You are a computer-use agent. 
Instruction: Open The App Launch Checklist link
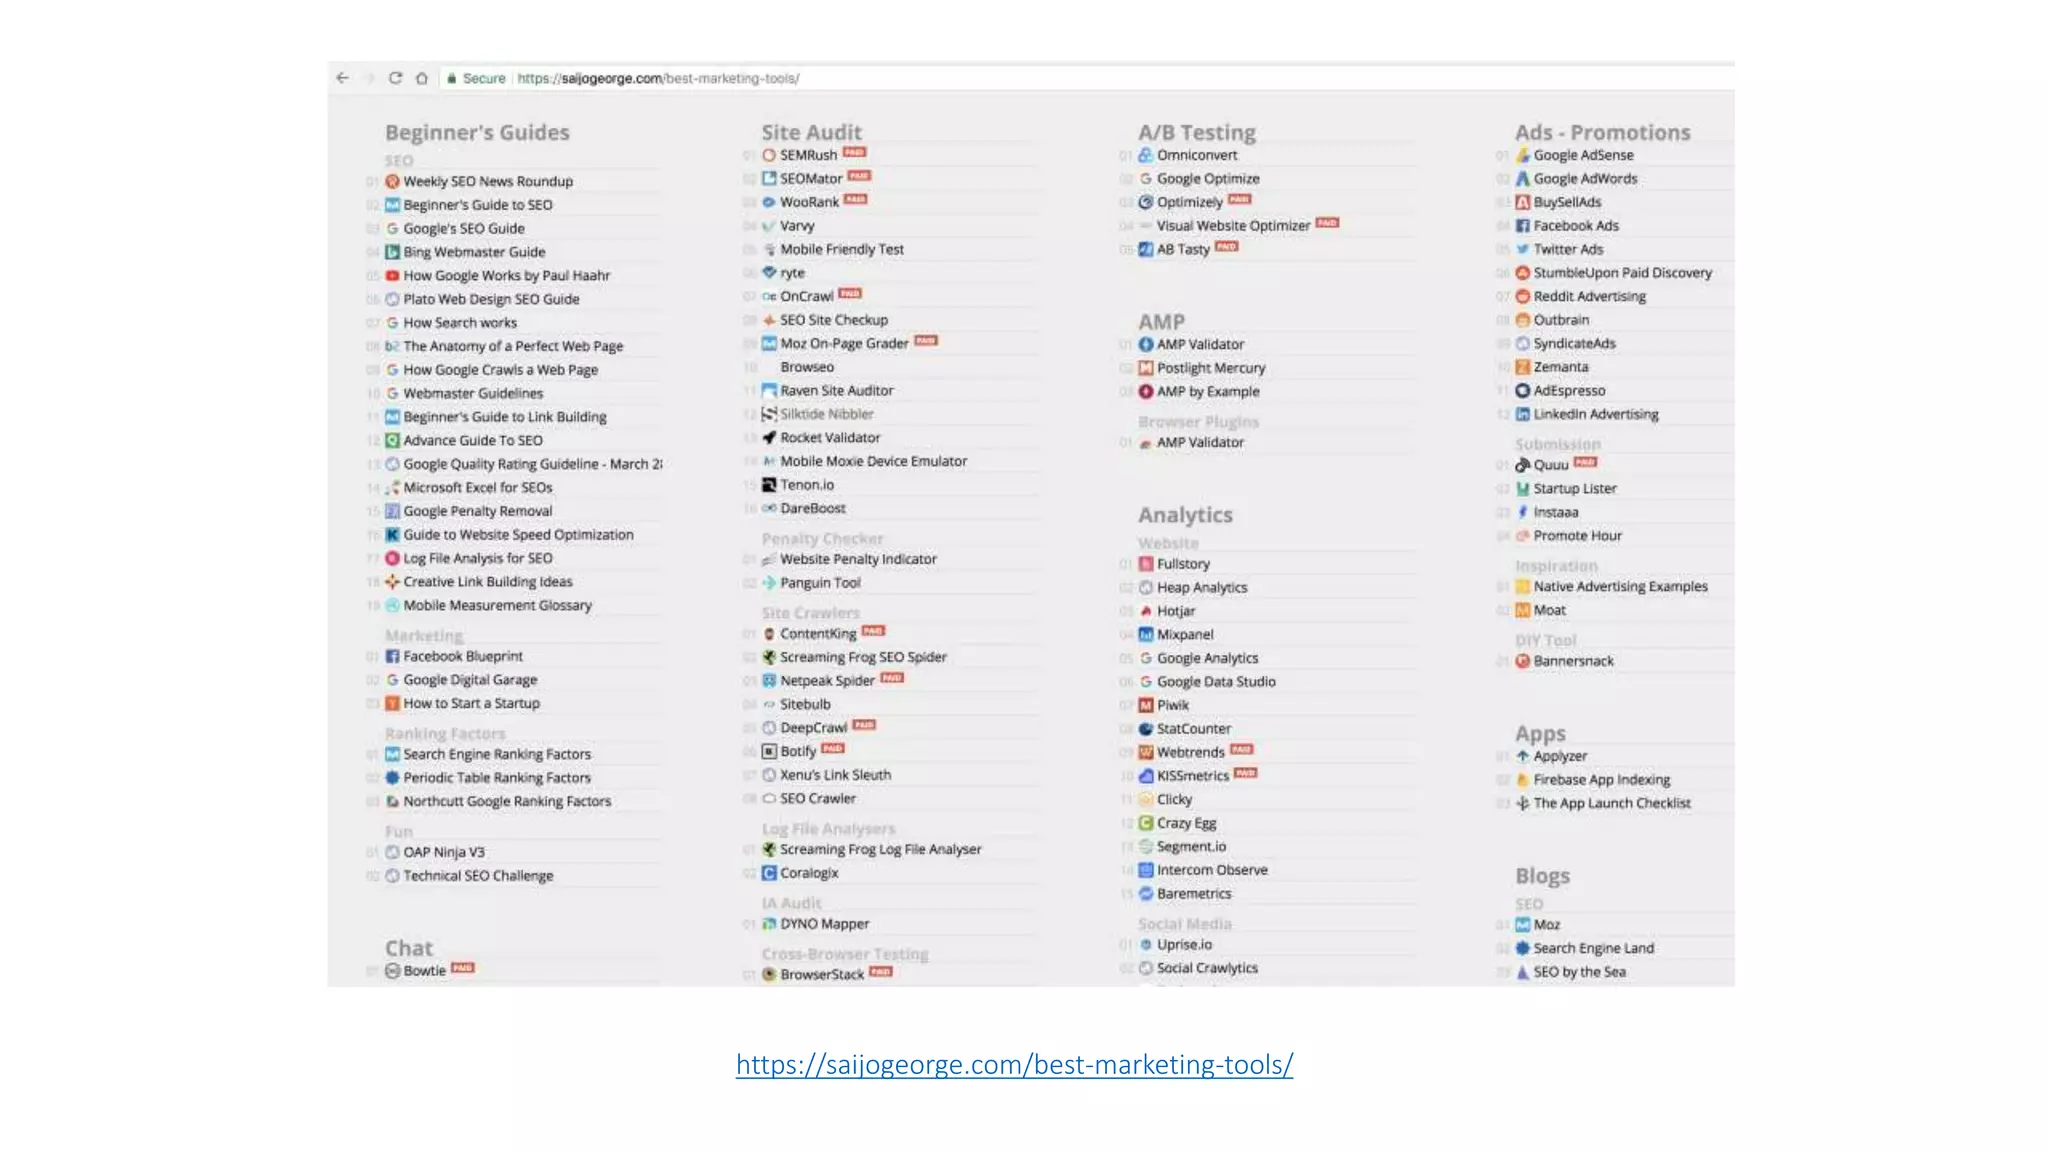click(x=1612, y=803)
